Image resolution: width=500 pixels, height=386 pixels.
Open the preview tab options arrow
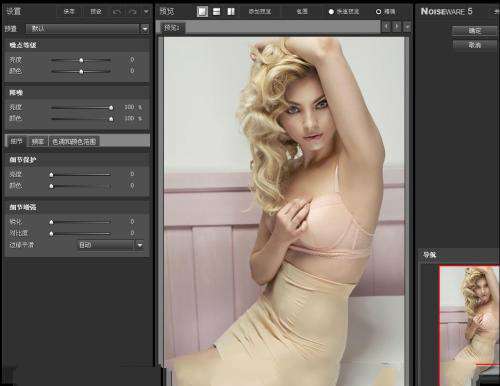coord(407,26)
